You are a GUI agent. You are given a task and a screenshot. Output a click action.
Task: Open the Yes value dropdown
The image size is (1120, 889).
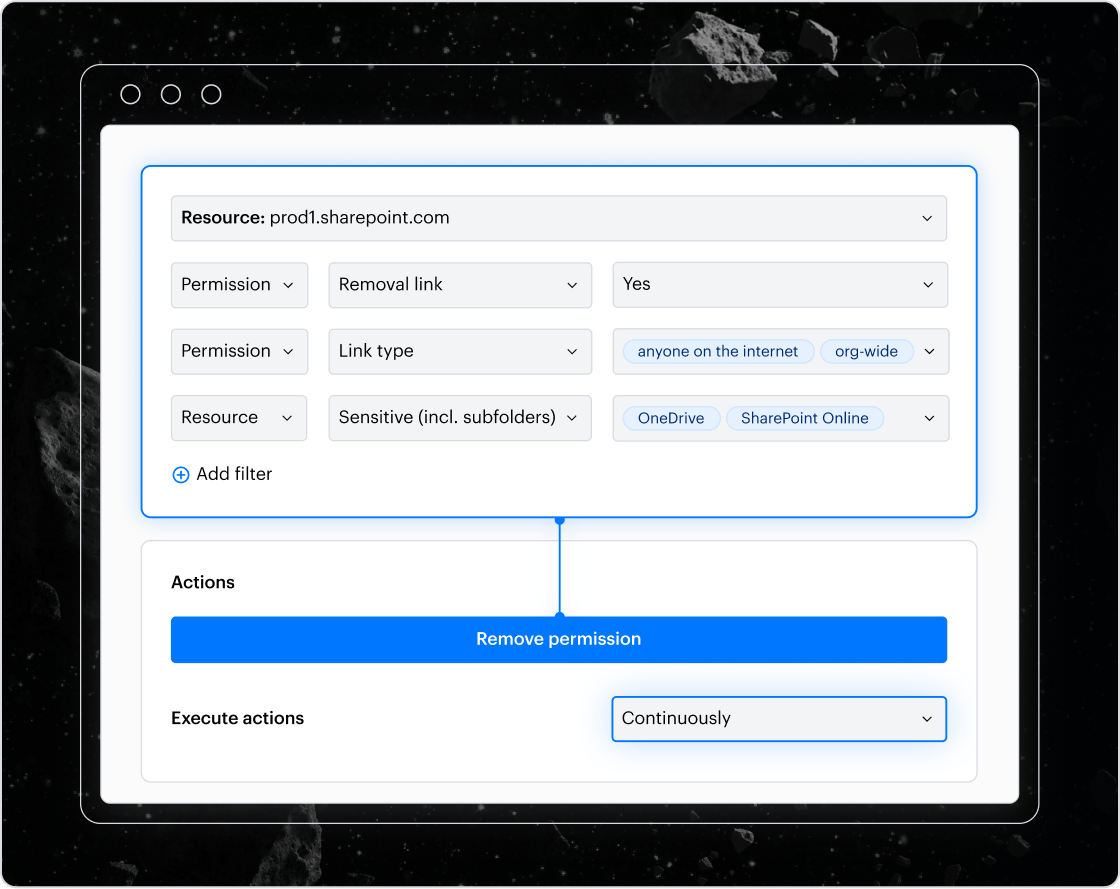pyautogui.click(x=779, y=285)
